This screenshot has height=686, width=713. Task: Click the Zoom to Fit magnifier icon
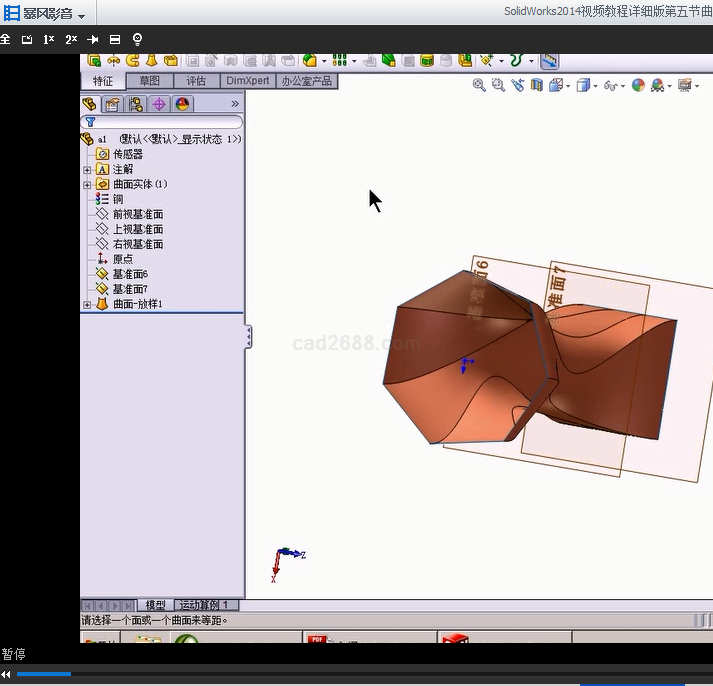(x=479, y=86)
